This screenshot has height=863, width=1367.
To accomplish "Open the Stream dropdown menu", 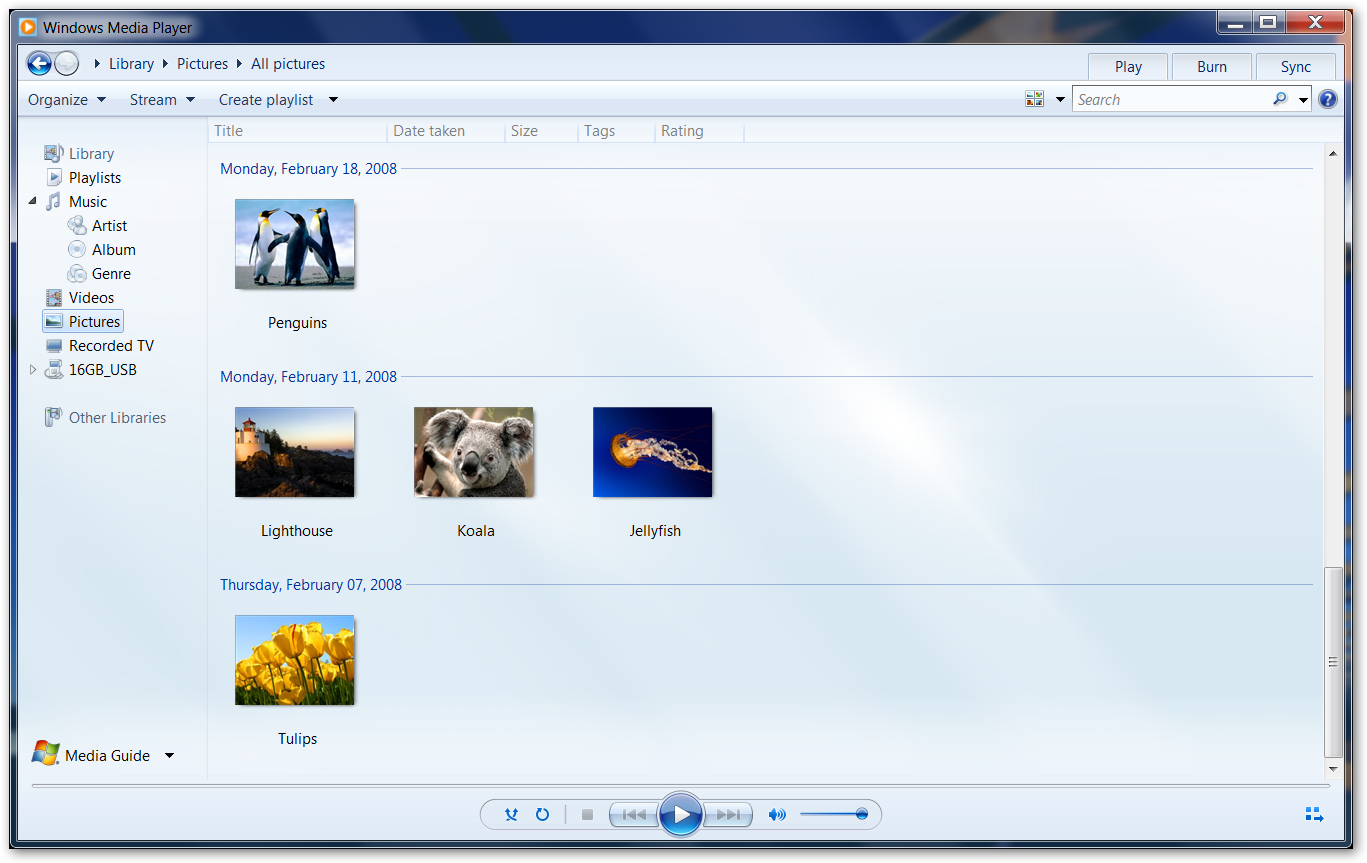I will click(x=162, y=100).
